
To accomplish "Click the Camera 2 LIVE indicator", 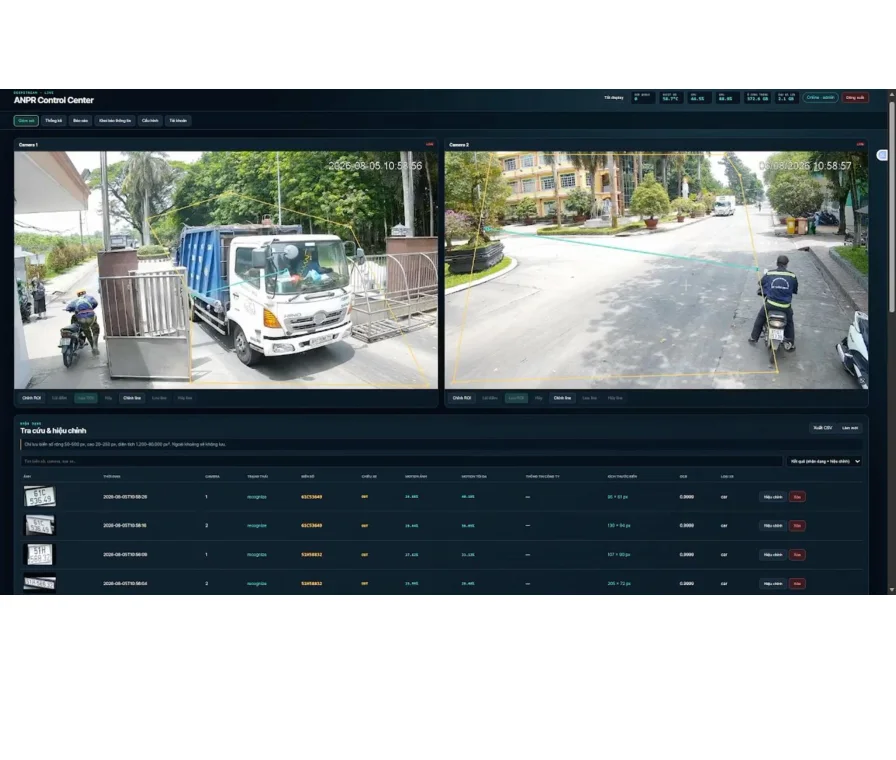I will (860, 145).
